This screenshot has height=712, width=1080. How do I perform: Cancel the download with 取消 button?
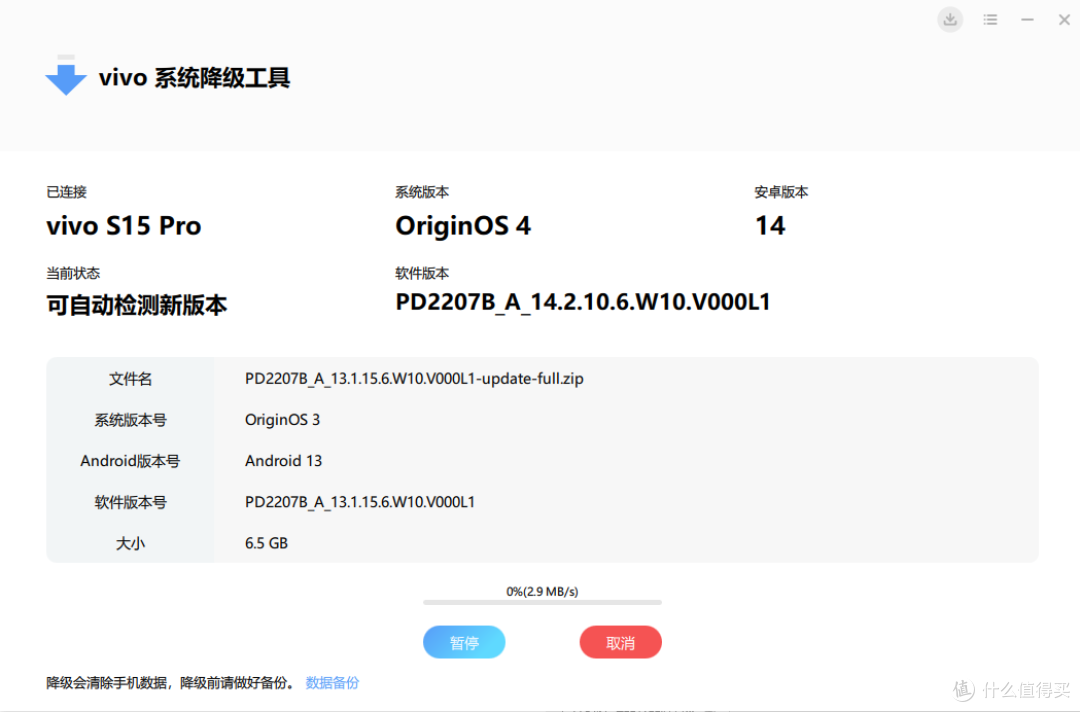[621, 642]
